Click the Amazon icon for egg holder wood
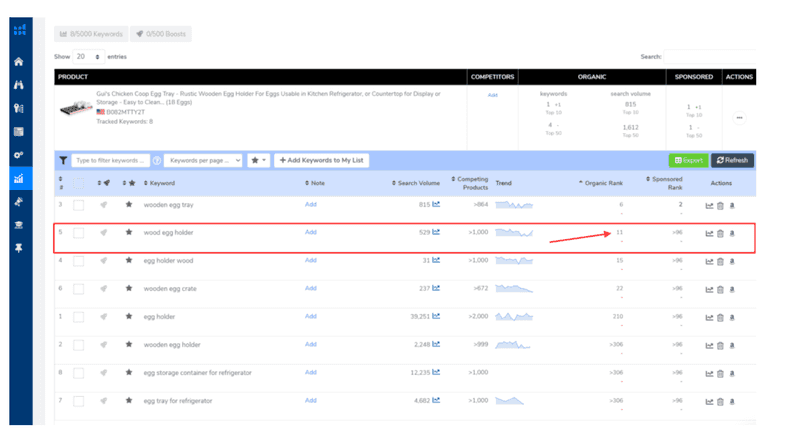Viewport: 800px width, 436px height. [x=732, y=262]
